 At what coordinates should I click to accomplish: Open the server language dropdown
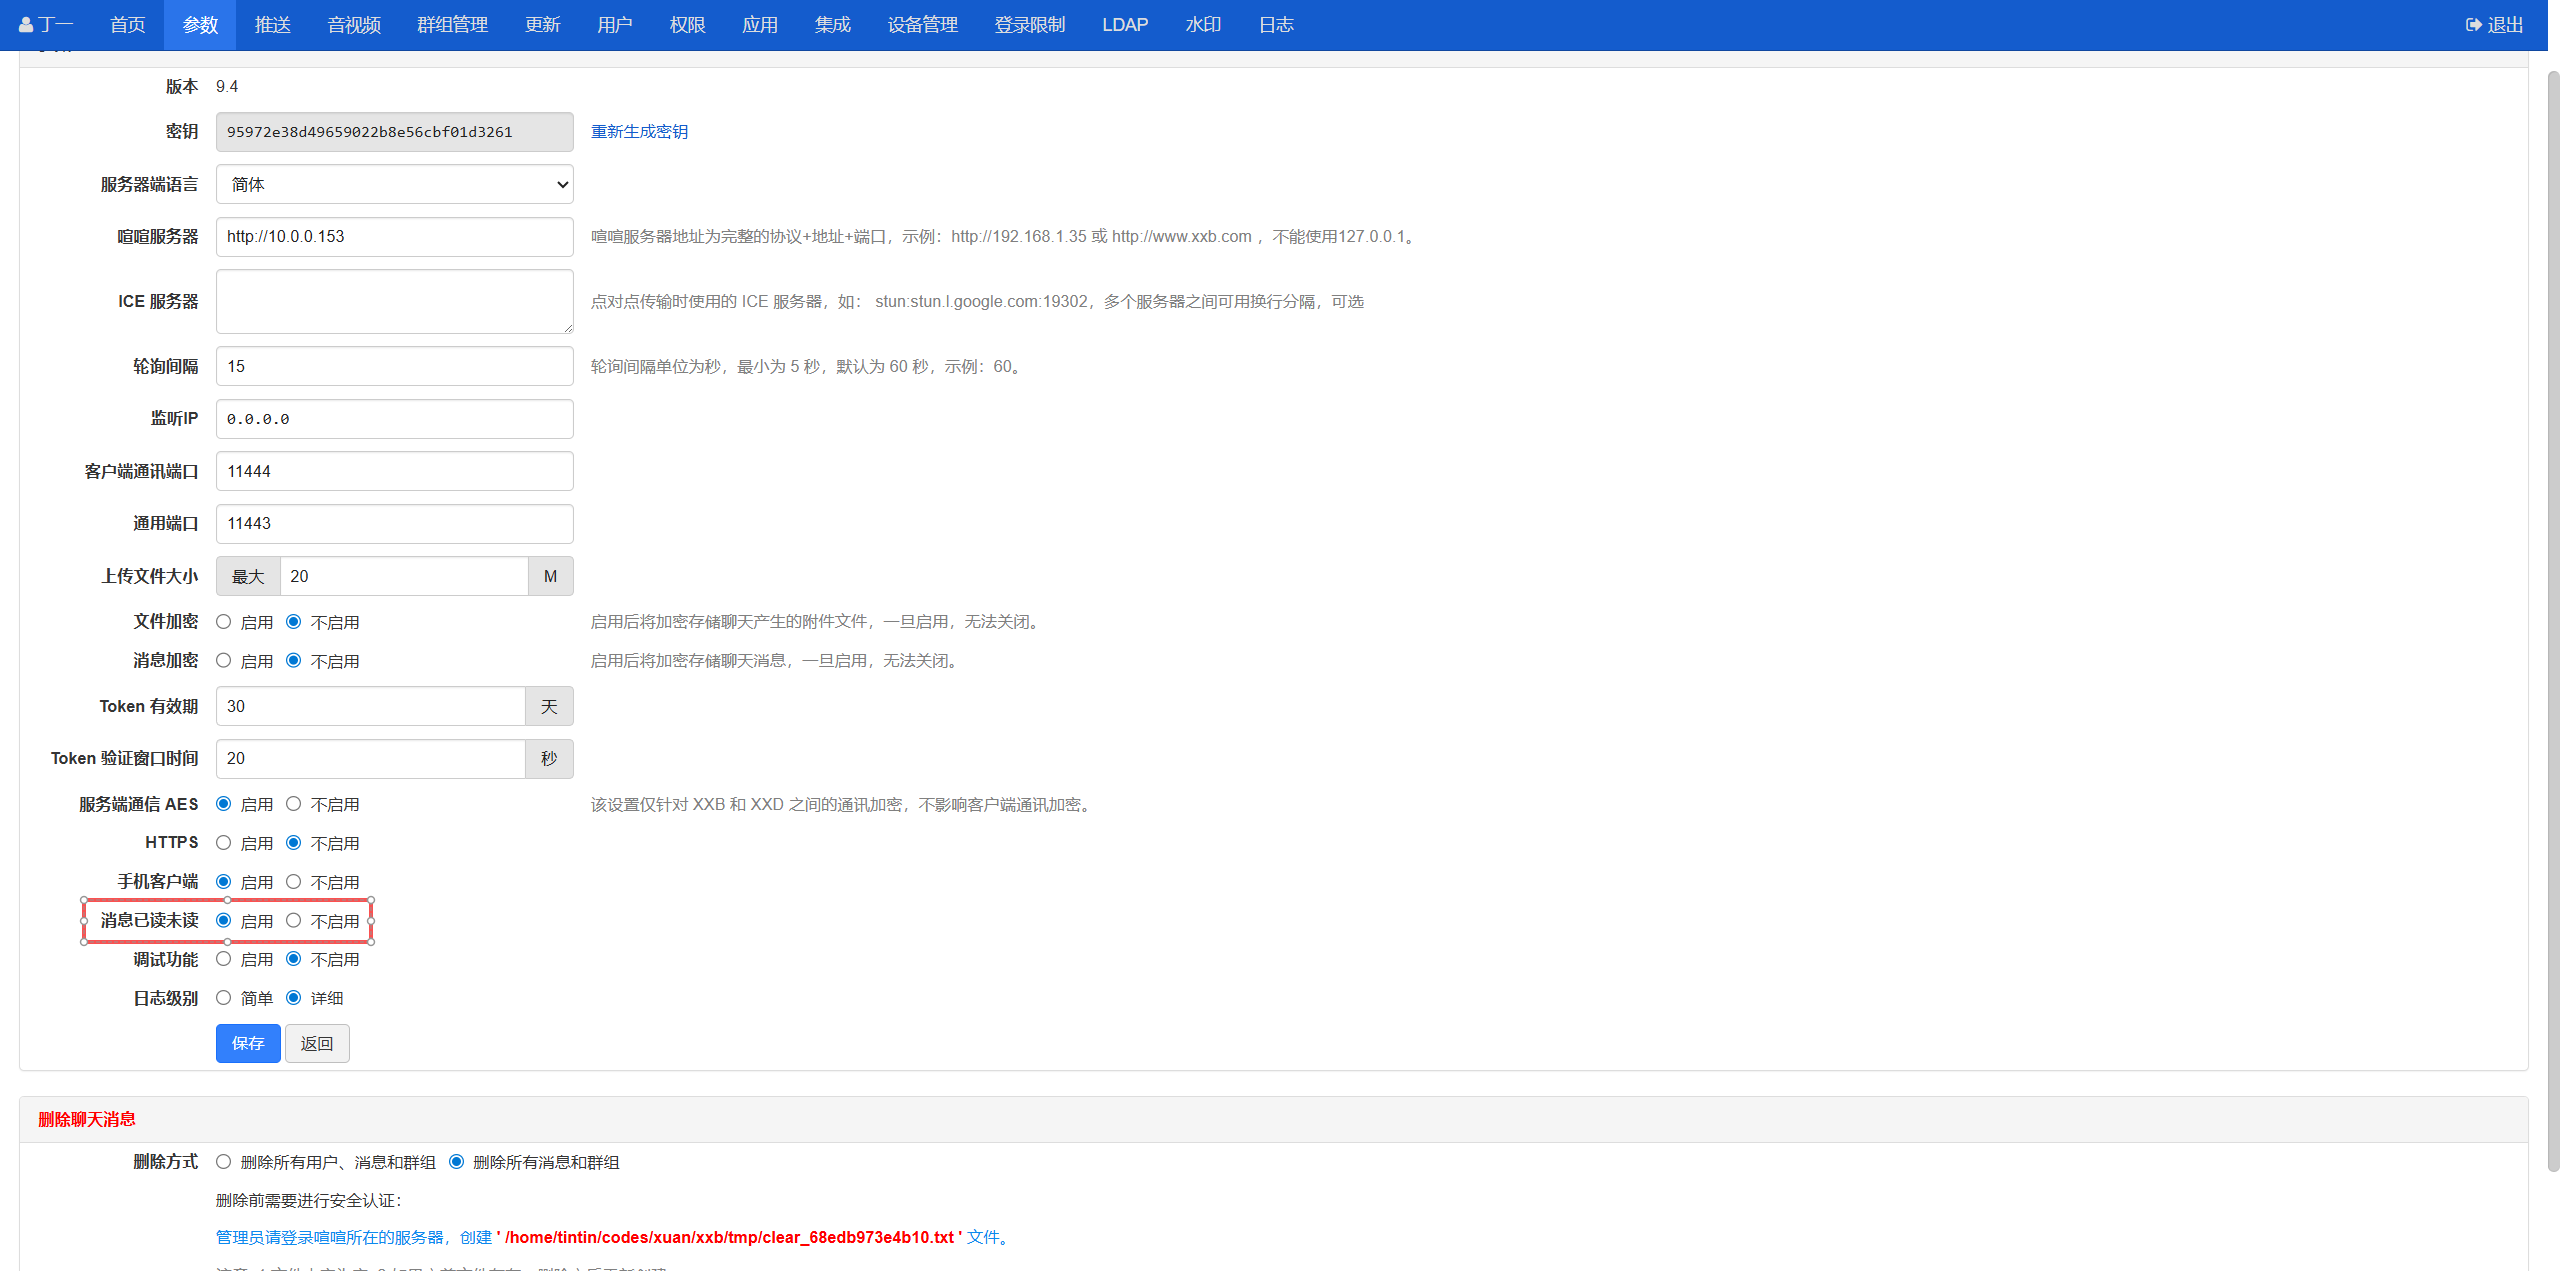[394, 184]
